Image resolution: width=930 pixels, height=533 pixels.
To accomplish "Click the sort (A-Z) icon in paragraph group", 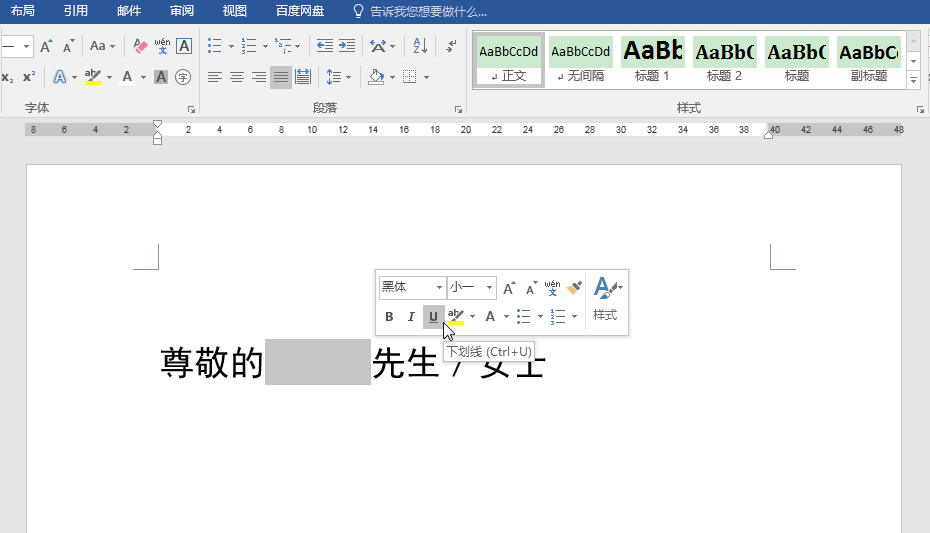I will click(420, 46).
